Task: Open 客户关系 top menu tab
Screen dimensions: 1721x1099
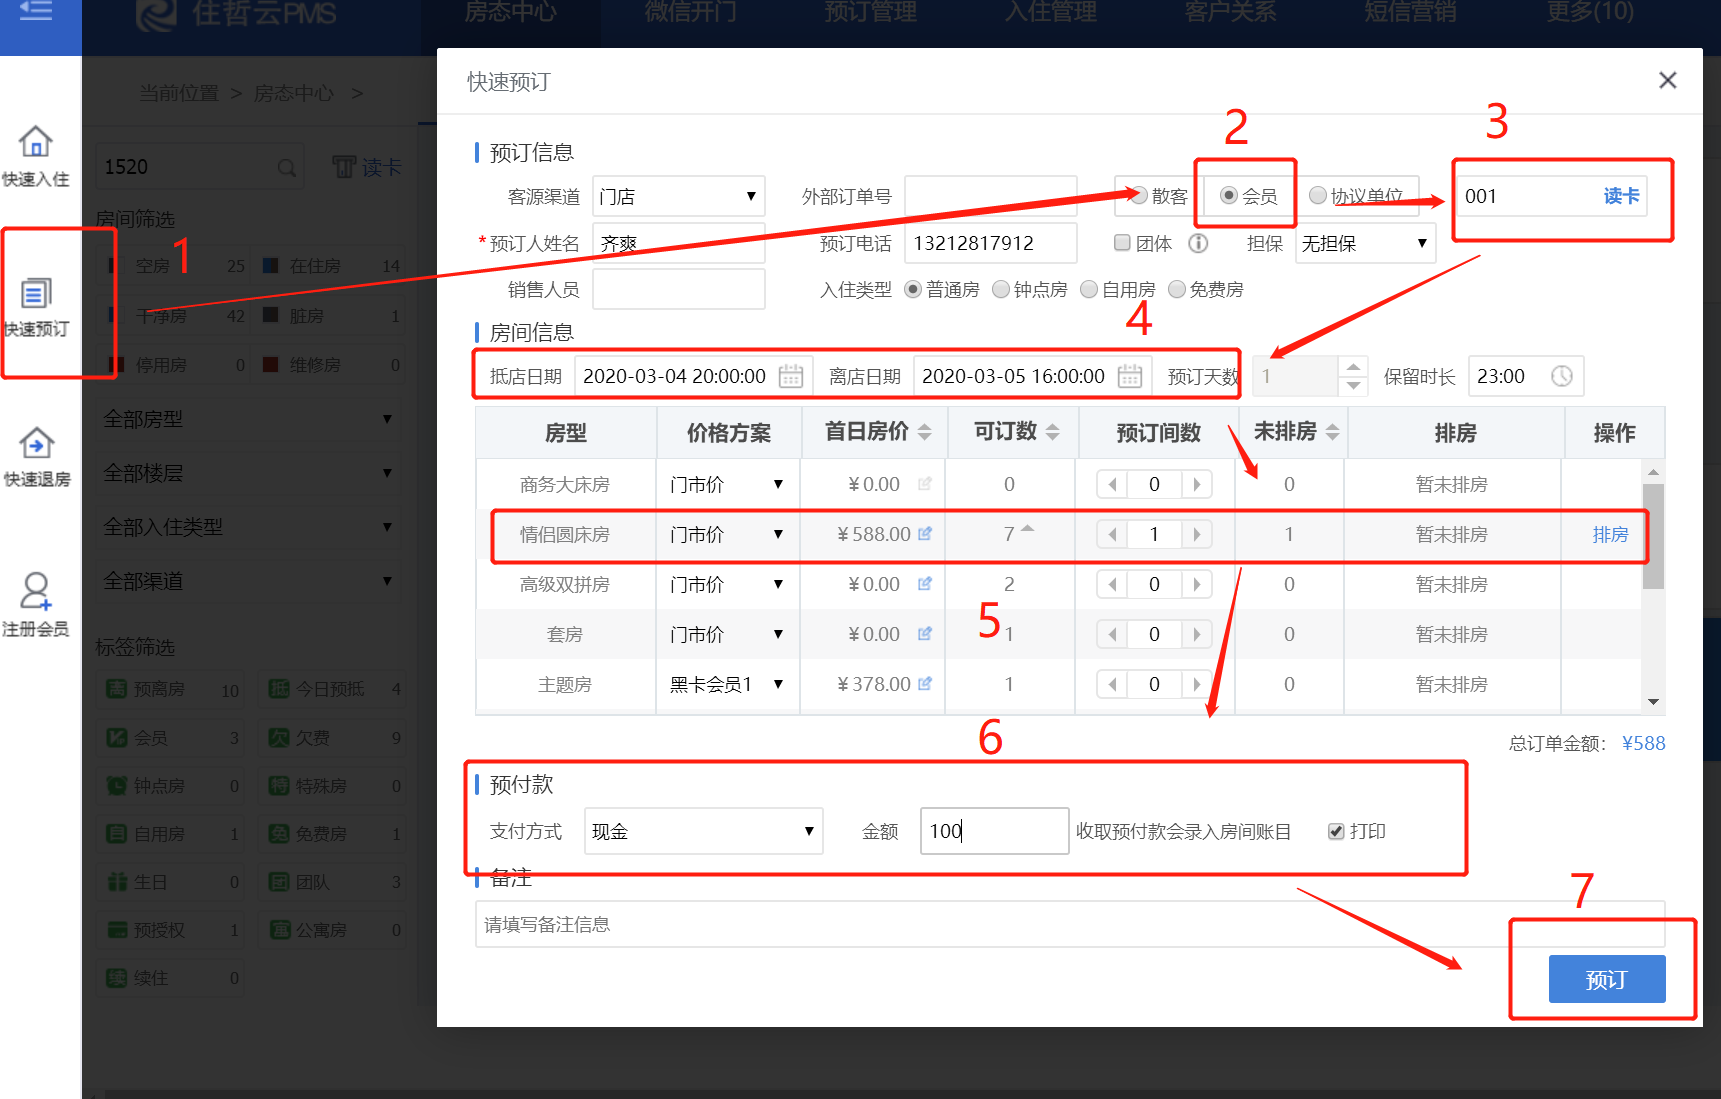Action: pos(1231,12)
